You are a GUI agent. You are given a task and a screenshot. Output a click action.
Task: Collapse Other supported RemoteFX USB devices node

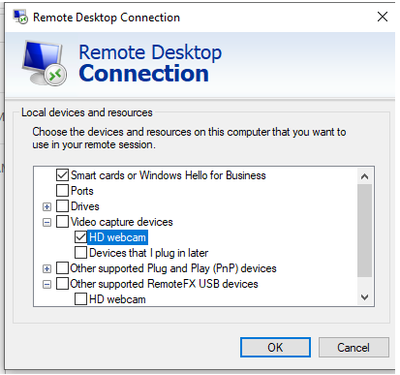tap(47, 284)
